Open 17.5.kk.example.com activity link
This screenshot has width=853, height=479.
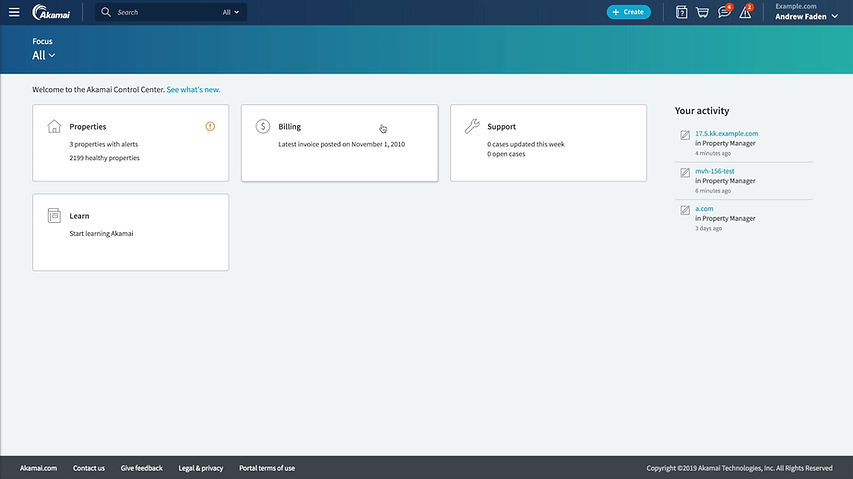tap(726, 133)
